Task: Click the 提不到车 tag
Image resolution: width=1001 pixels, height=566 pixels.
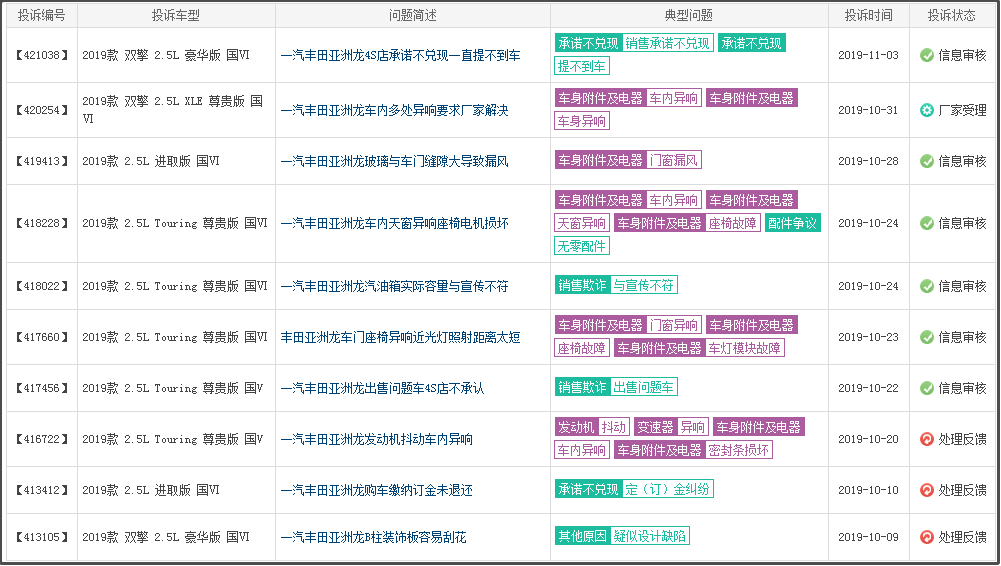Action: coord(582,66)
